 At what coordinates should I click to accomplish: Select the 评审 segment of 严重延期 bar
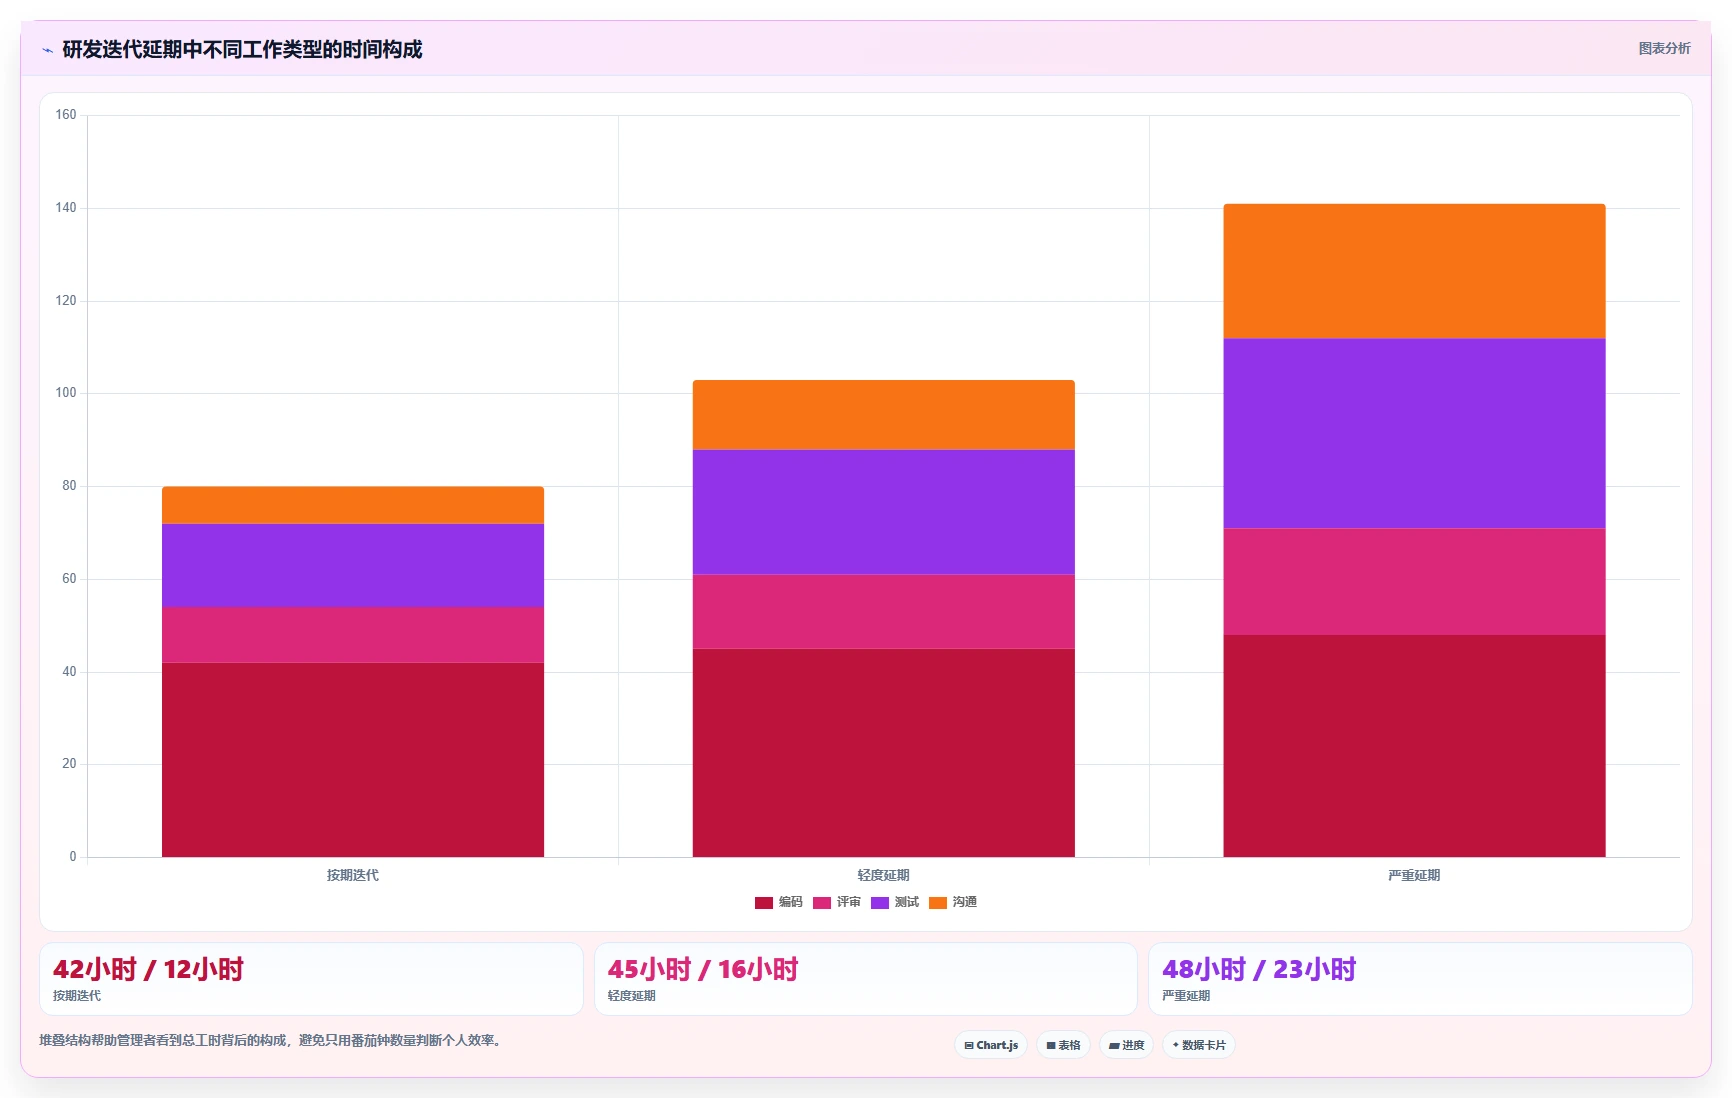[x=1414, y=582]
